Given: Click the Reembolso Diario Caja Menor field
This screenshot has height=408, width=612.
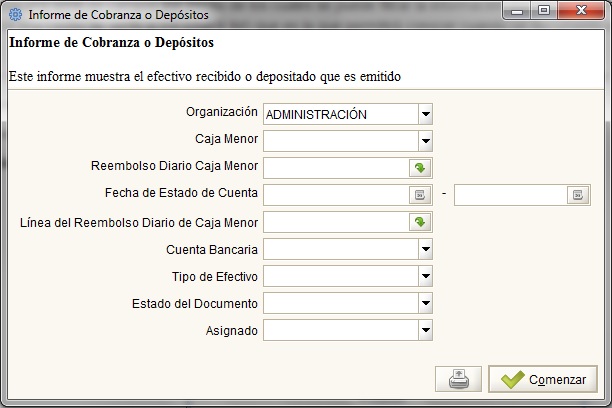Looking at the screenshot, I should 336,168.
